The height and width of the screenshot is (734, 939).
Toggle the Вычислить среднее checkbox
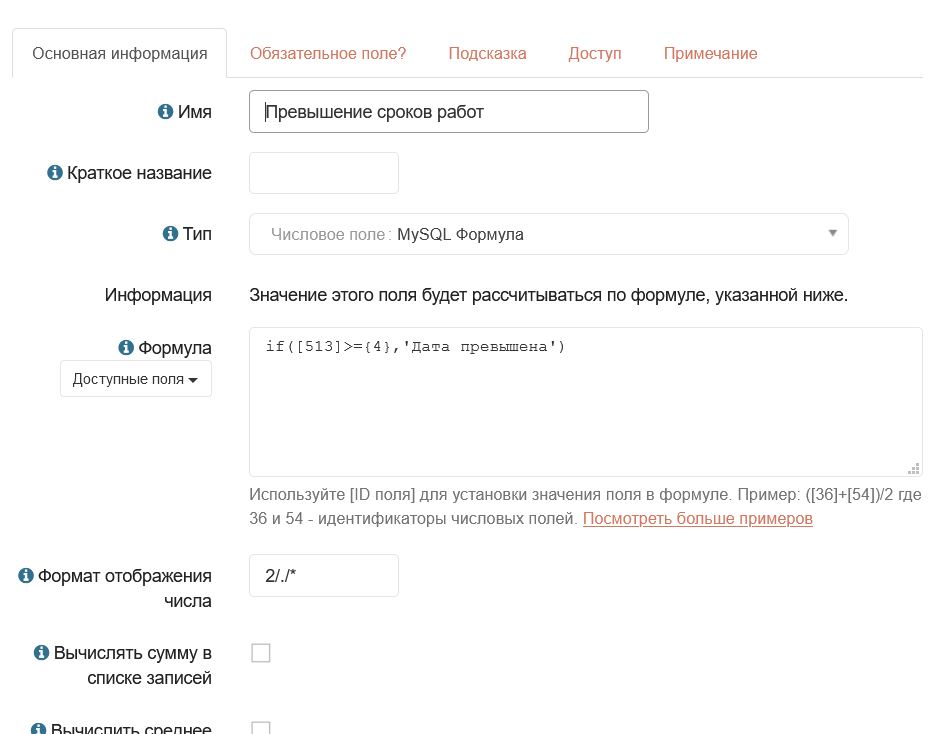[x=261, y=727]
